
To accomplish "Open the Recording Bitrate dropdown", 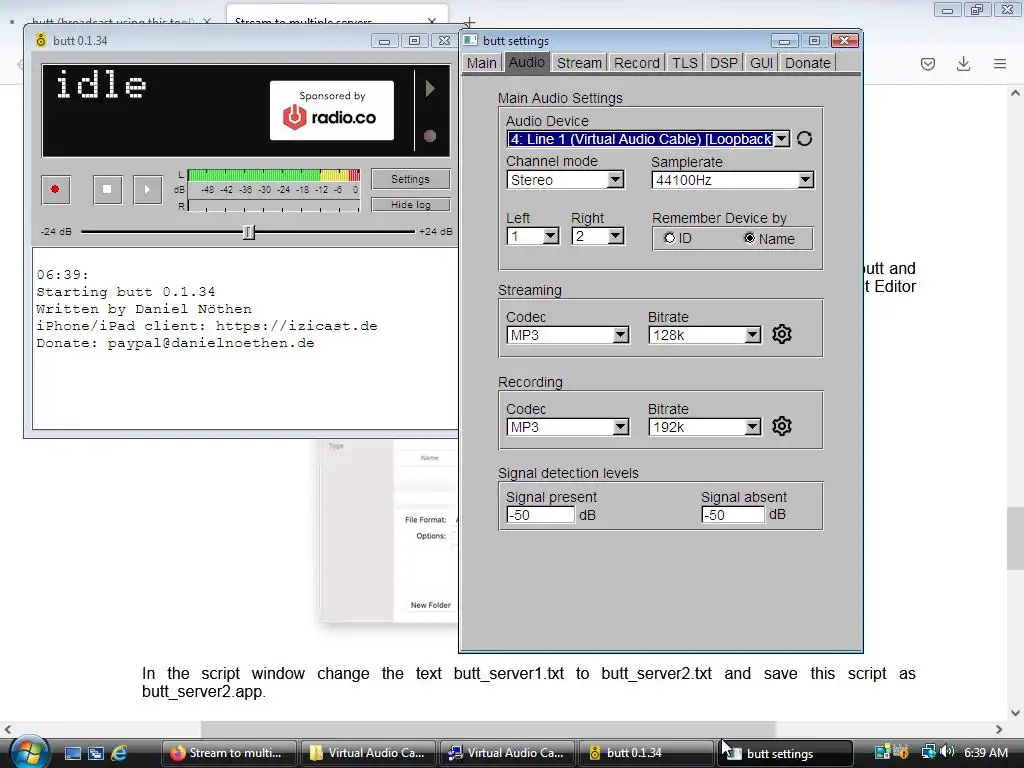I will 752,427.
